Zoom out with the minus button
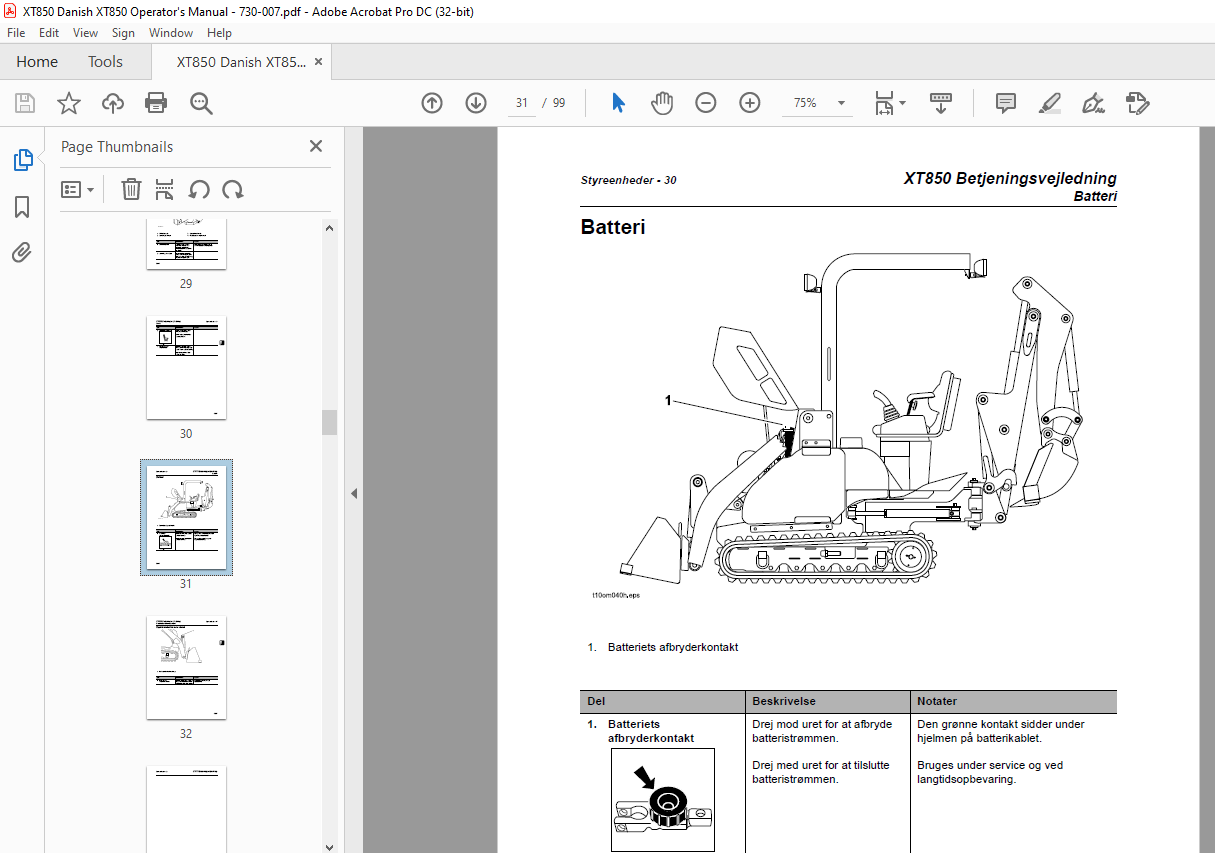The height and width of the screenshot is (853, 1215). click(x=706, y=103)
